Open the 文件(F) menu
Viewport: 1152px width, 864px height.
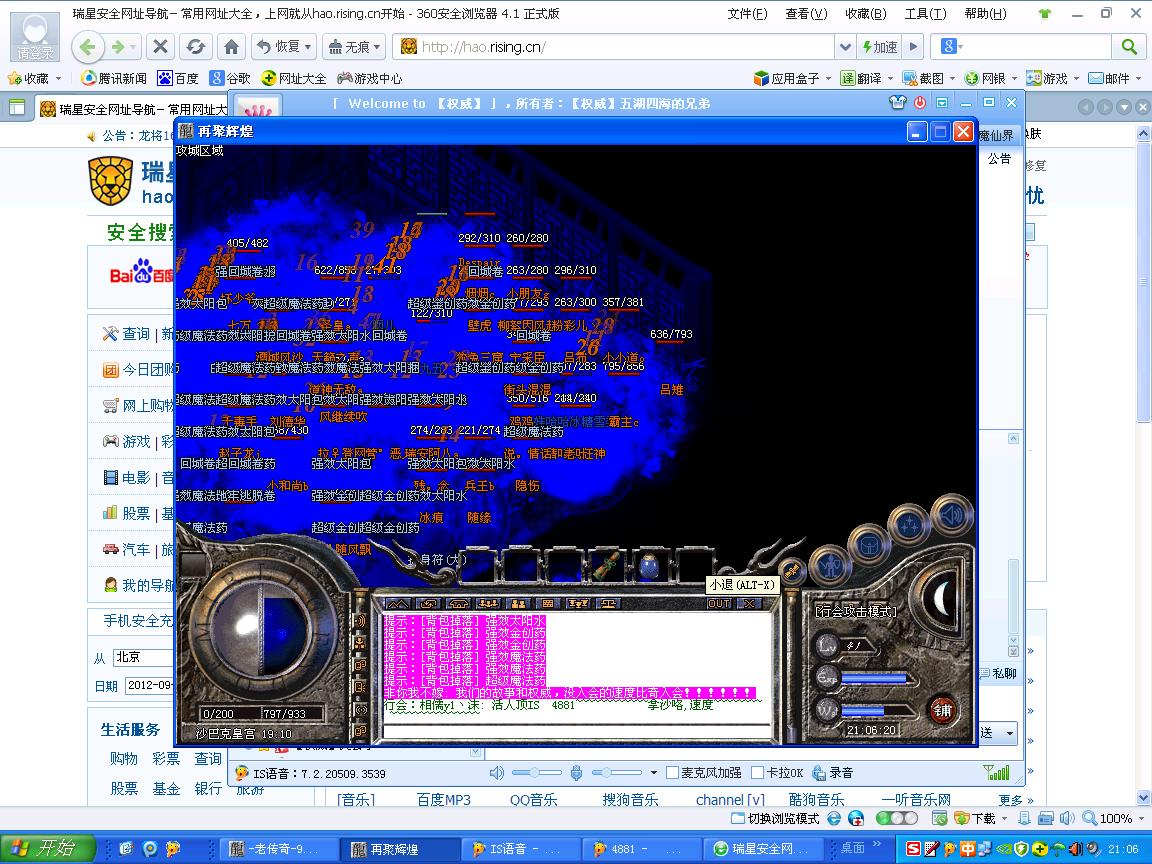[747, 13]
